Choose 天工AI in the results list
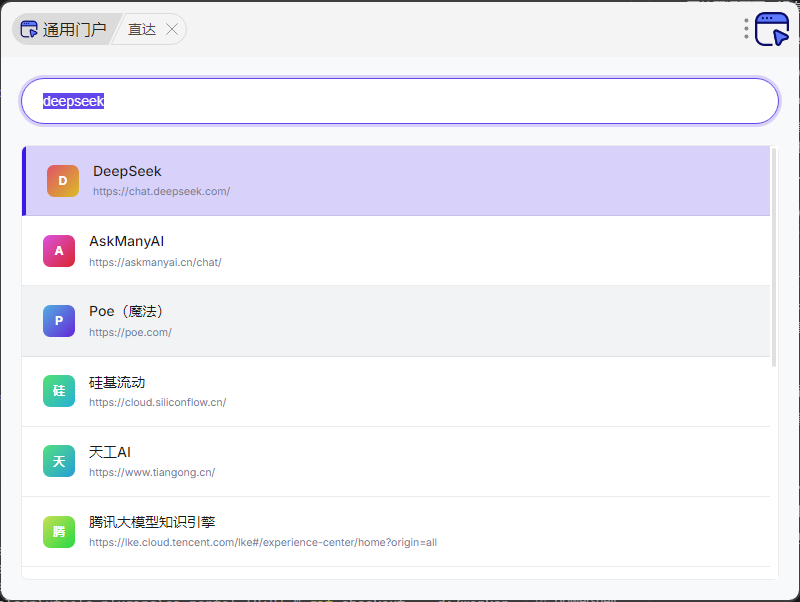The width and height of the screenshot is (800, 602). 110,452
